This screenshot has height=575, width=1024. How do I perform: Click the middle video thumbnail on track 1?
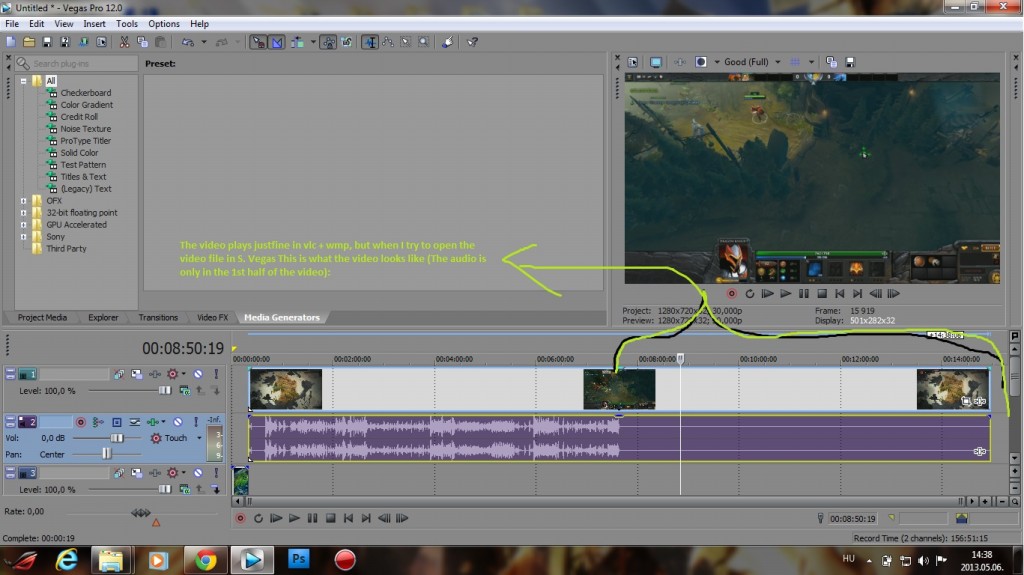pyautogui.click(x=619, y=389)
